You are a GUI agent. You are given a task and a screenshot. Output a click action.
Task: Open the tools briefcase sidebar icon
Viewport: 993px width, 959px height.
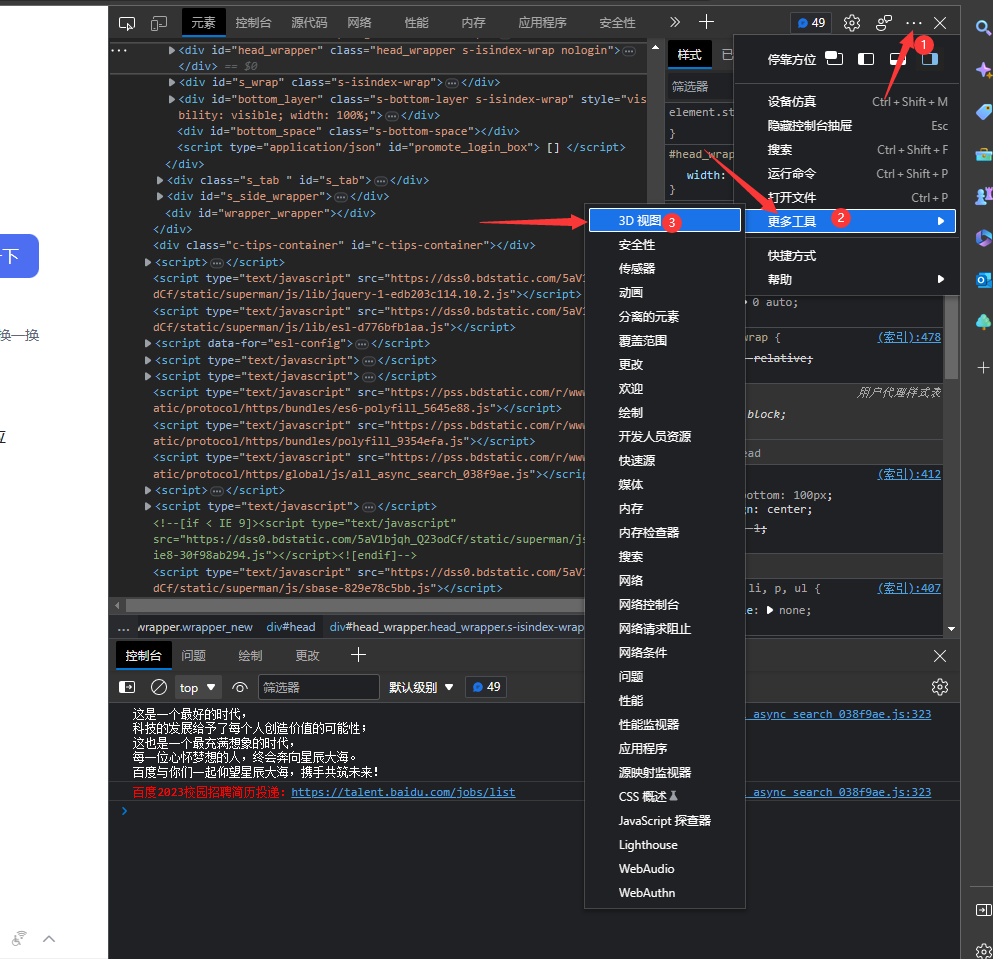pos(984,155)
